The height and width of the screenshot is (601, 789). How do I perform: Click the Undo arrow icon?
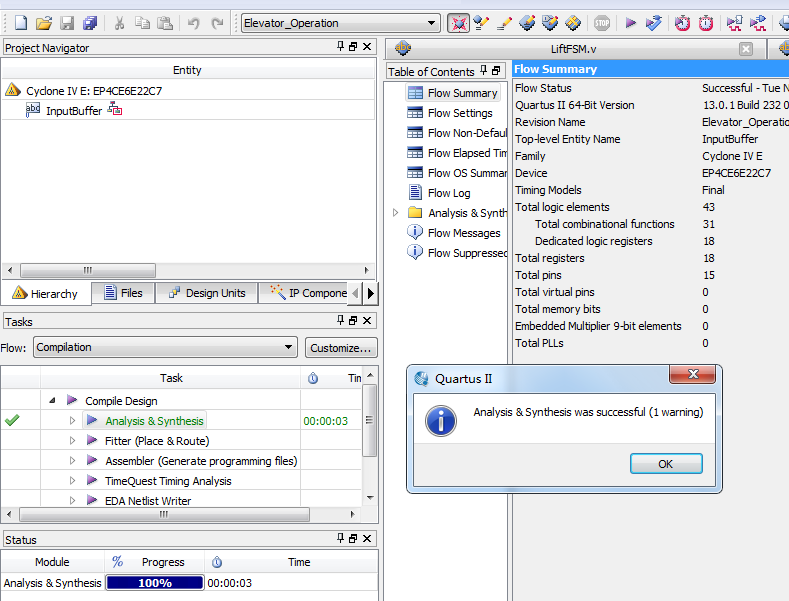194,23
